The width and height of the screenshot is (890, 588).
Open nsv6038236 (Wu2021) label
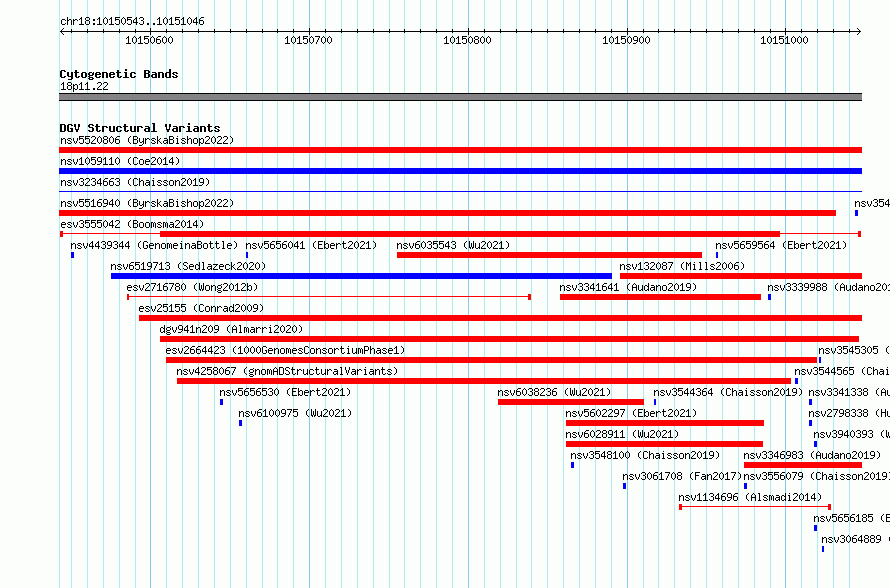pyautogui.click(x=555, y=392)
